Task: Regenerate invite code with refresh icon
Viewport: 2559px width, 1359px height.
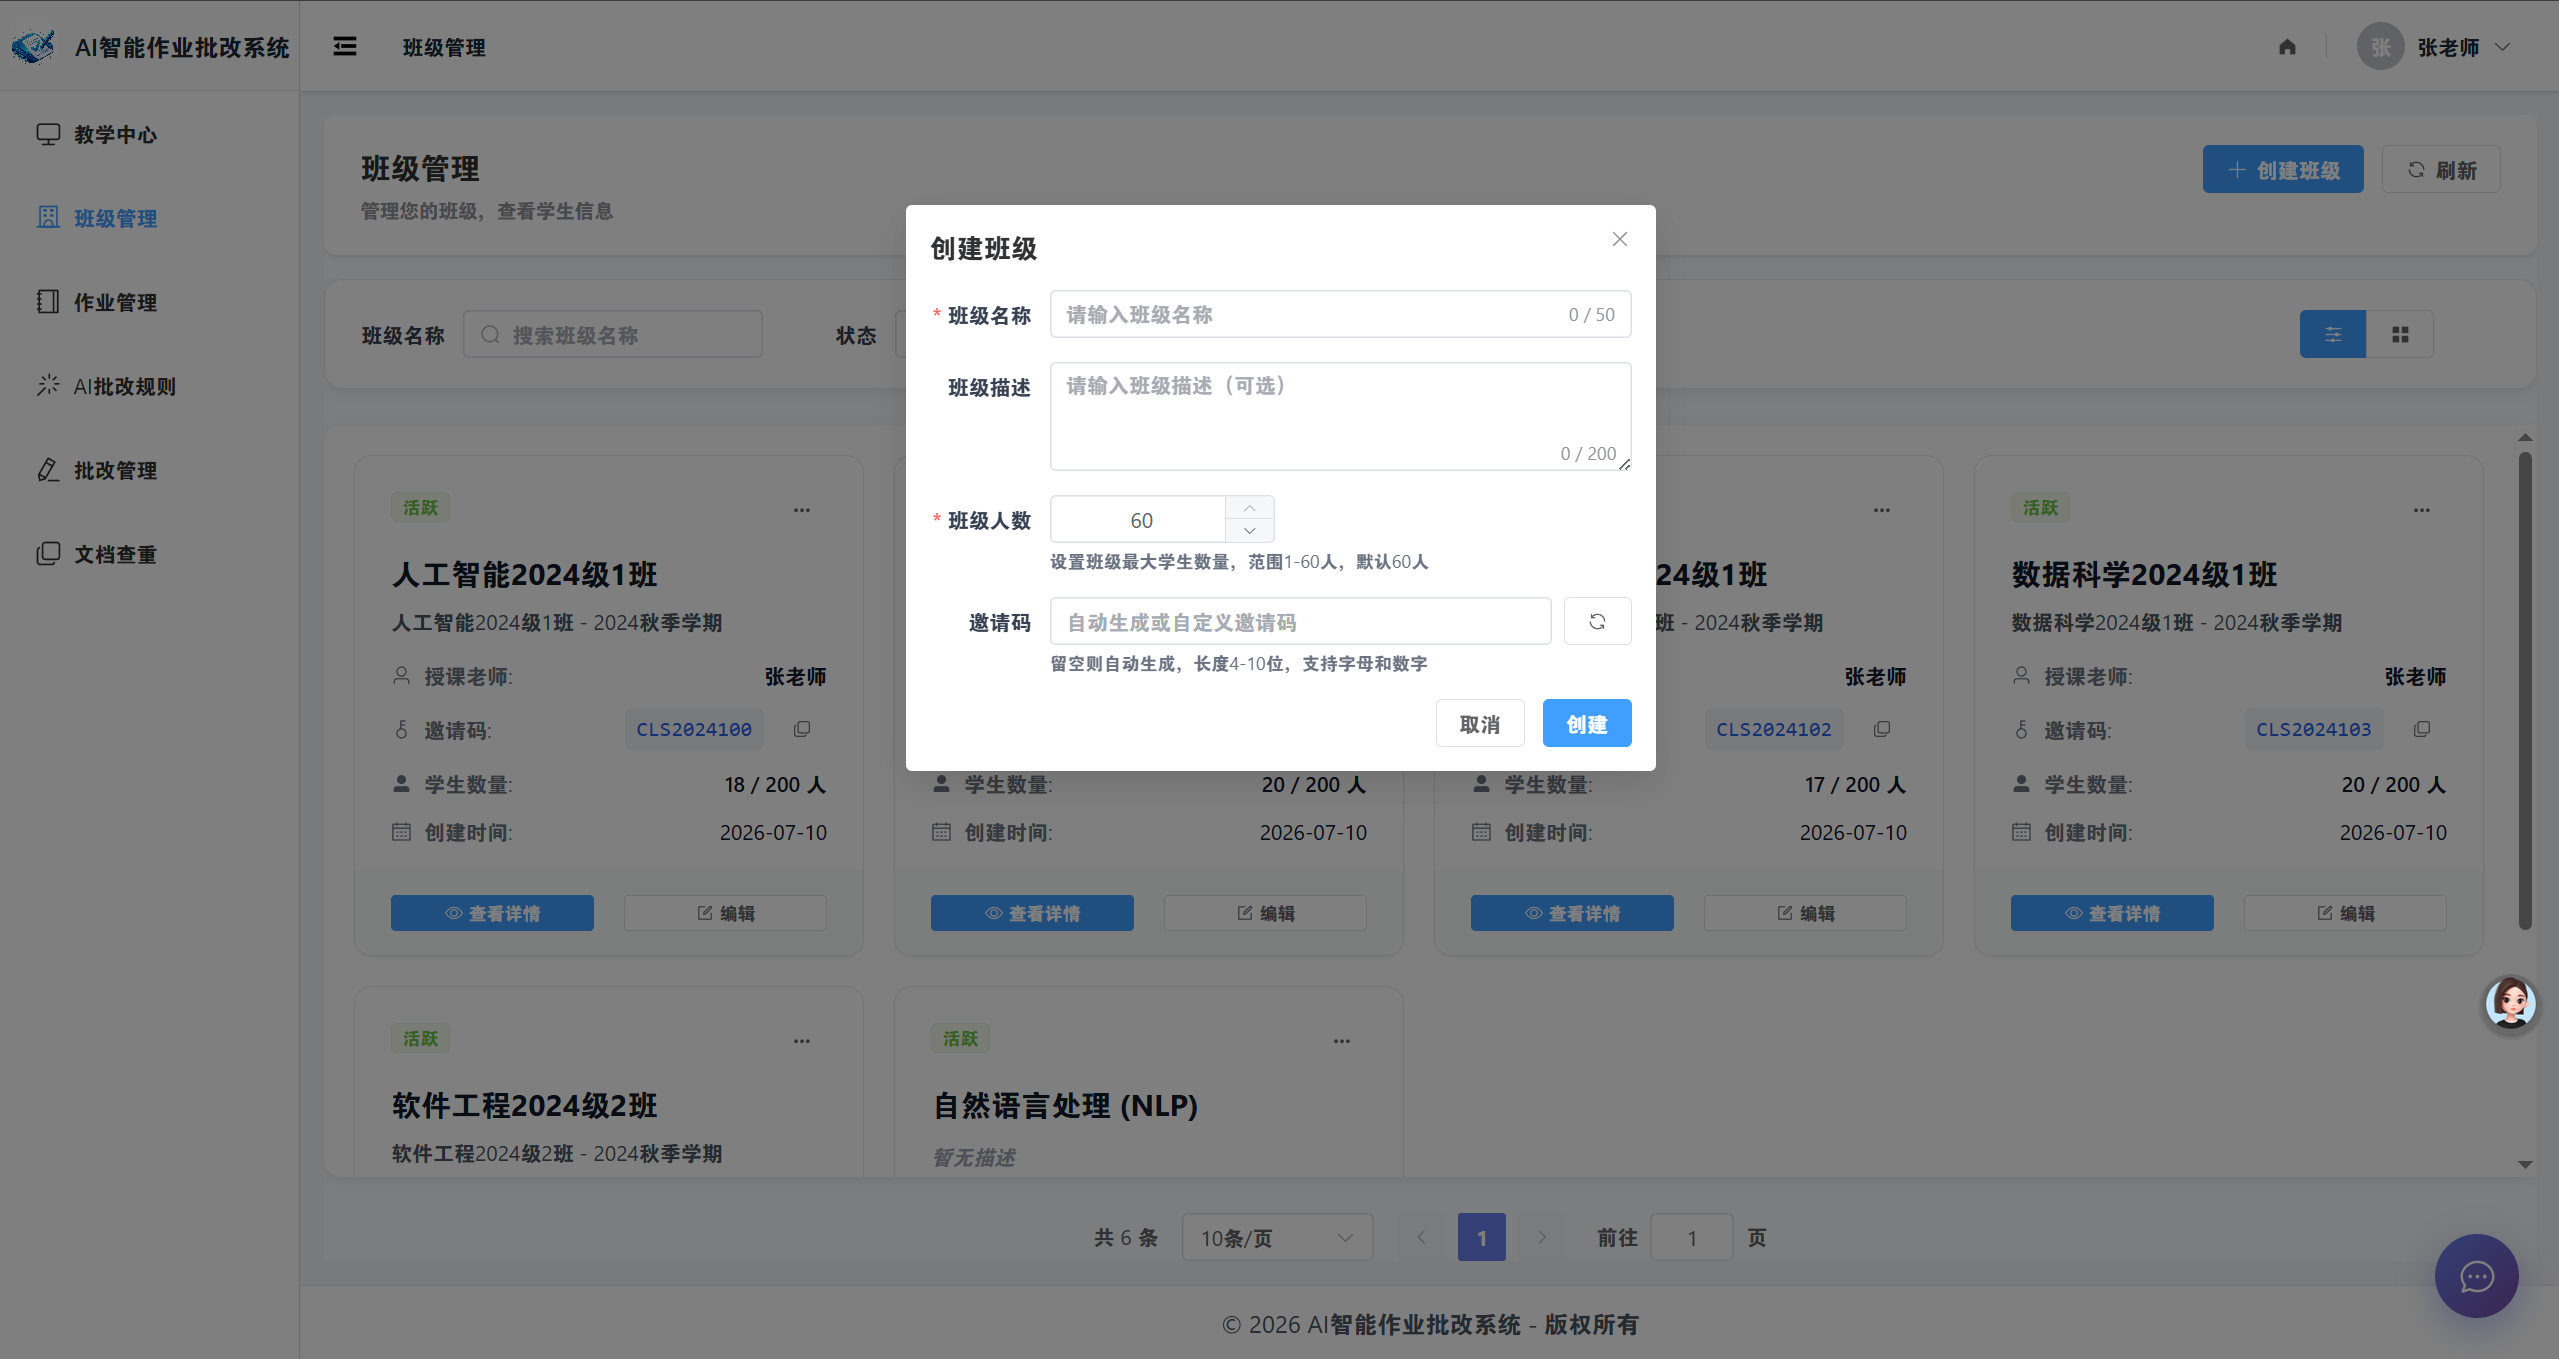Action: coord(1597,622)
